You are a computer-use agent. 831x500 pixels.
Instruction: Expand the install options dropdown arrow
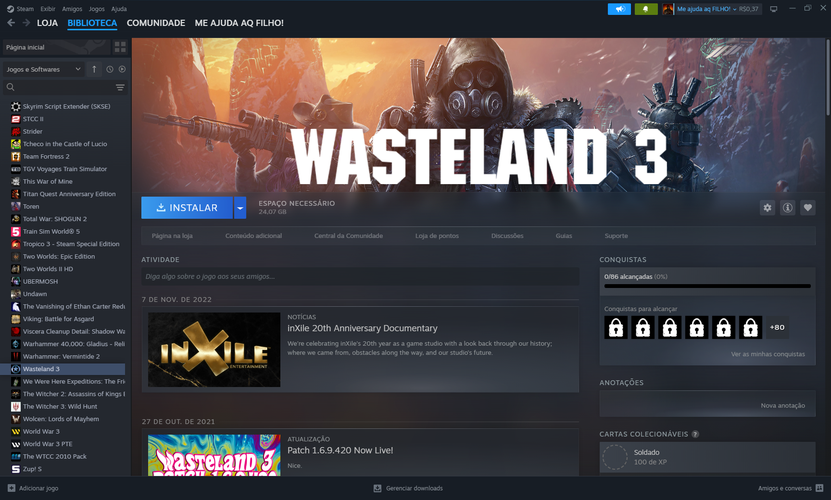click(x=240, y=208)
